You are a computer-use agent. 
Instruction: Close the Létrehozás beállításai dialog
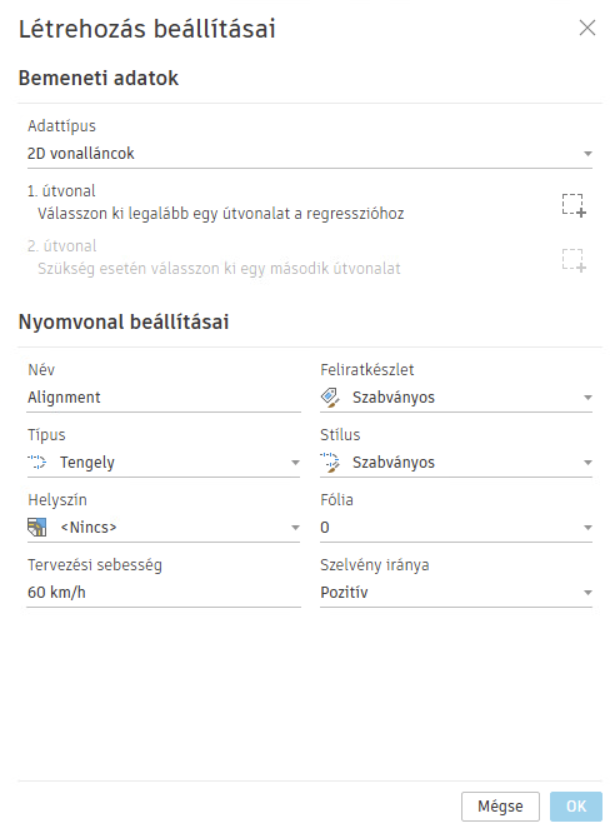(x=588, y=29)
